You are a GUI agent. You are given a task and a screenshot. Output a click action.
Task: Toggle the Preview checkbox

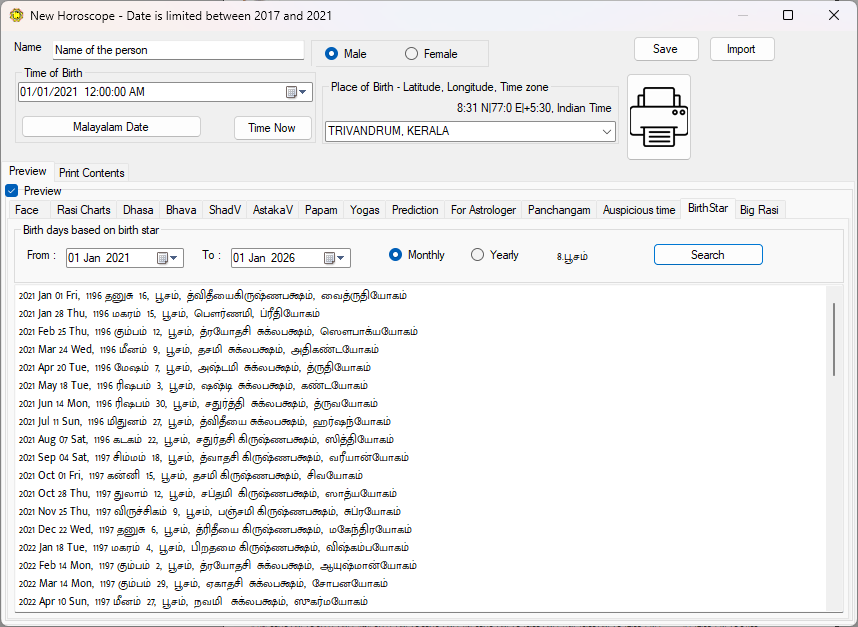click(11, 191)
